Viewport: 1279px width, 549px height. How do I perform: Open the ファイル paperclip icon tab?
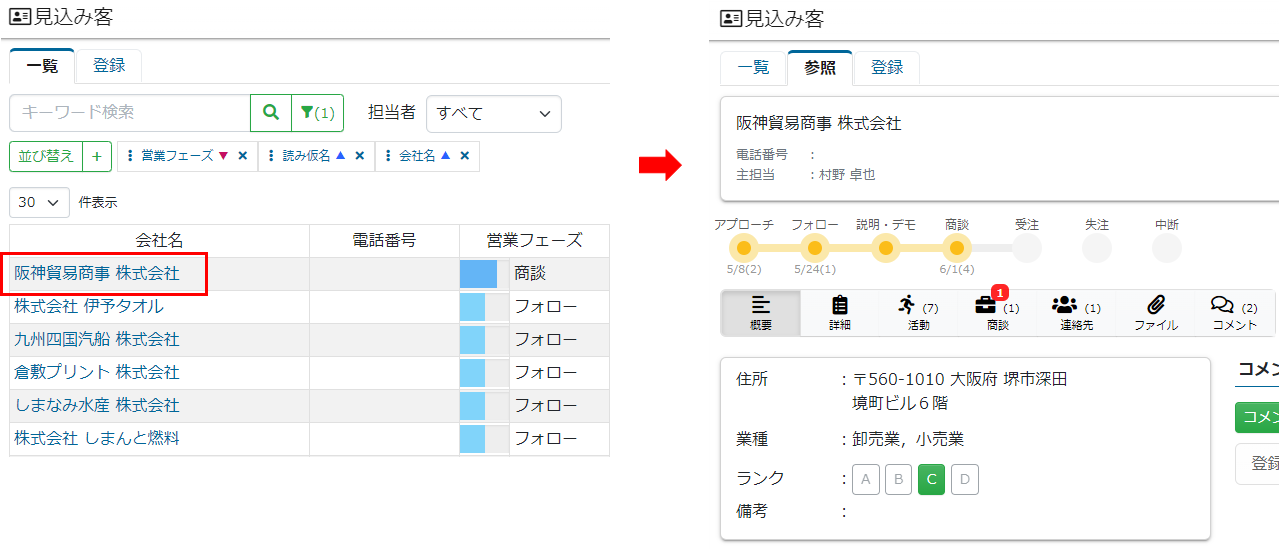1155,313
